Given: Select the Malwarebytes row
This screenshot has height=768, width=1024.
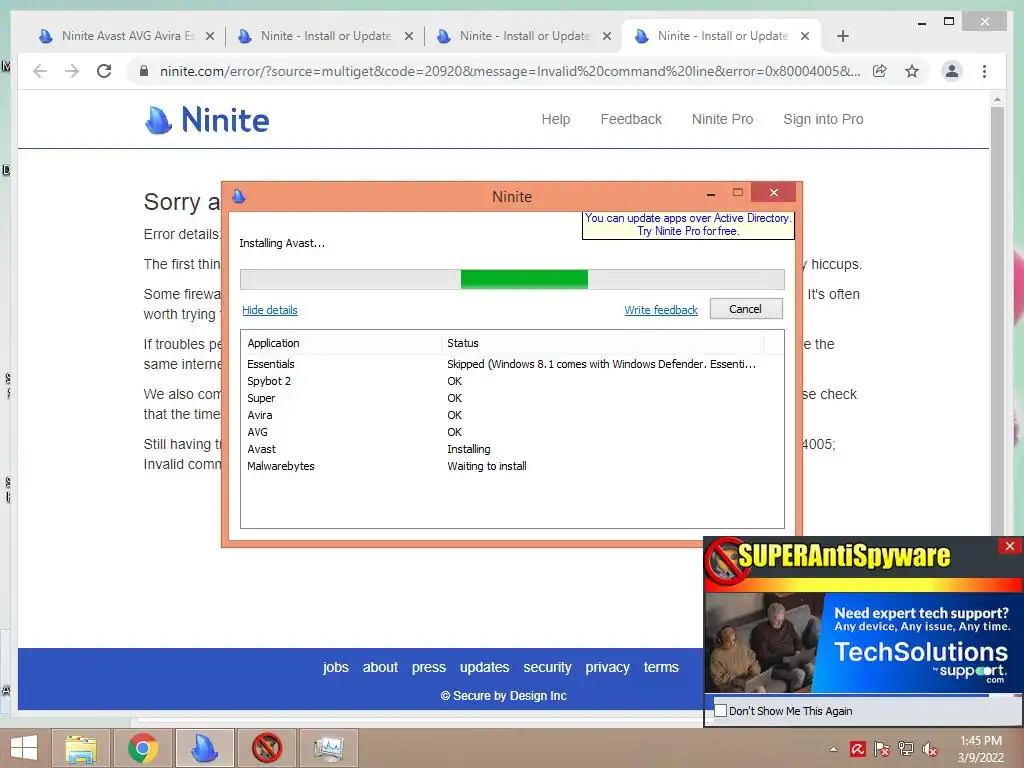Looking at the screenshot, I should pyautogui.click(x=512, y=466).
